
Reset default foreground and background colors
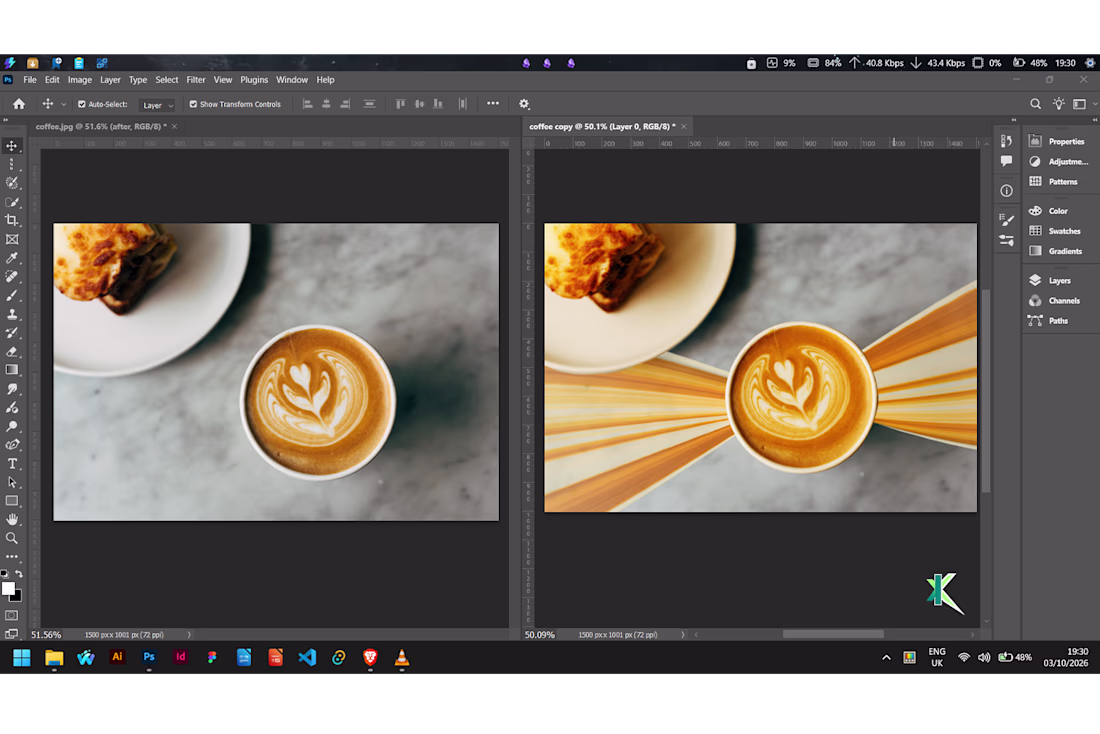(5, 574)
